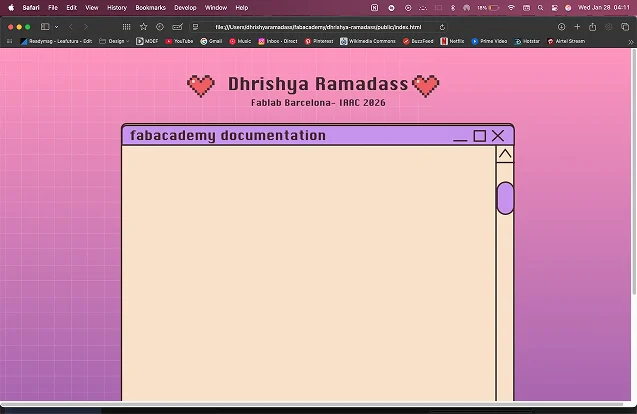Open the Wi-Fi menu bar icon
This screenshot has width=637, height=414.
pyautogui.click(x=511, y=7)
